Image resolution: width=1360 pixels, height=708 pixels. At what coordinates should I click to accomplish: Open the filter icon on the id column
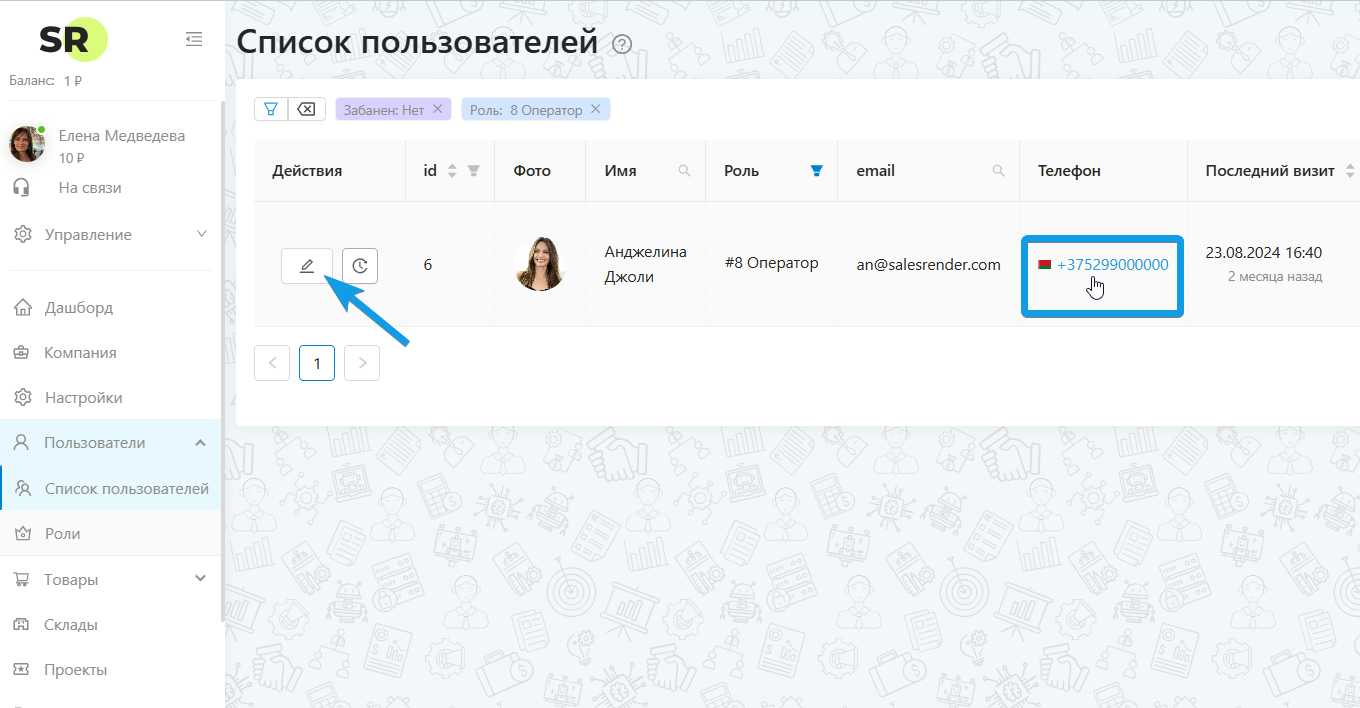(472, 170)
